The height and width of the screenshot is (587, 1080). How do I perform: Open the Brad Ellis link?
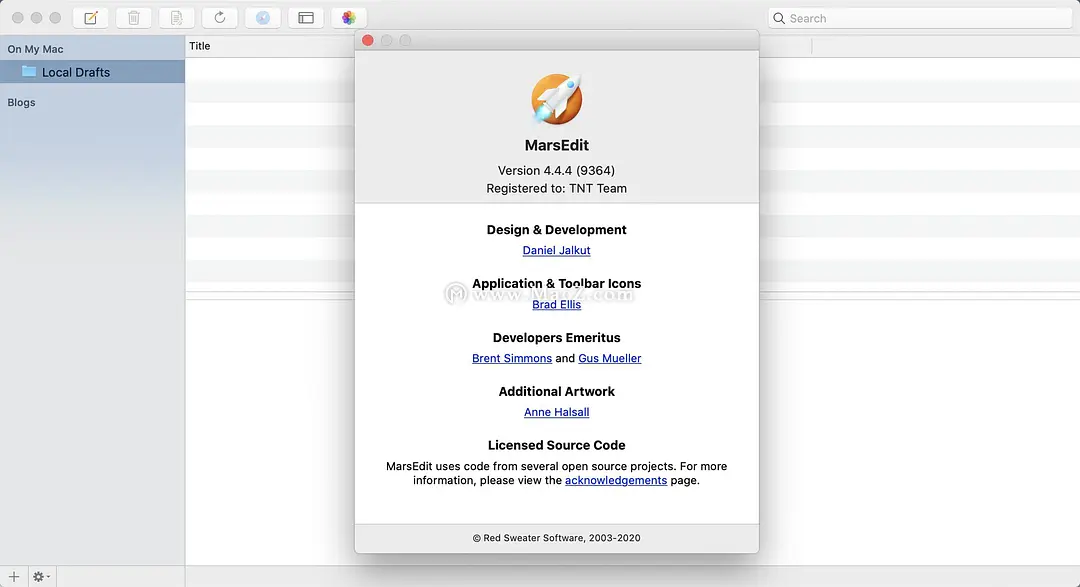[x=557, y=305]
